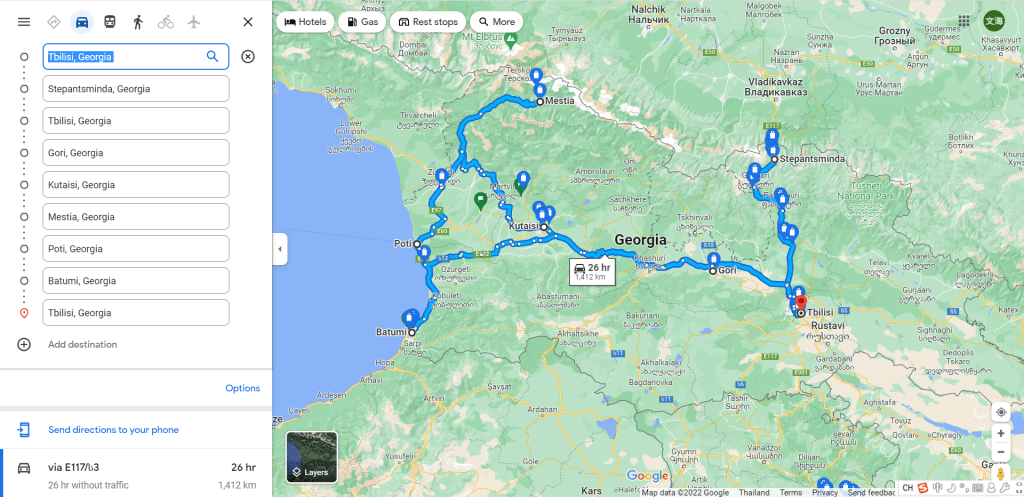Choose the flights travel mode icon
Viewport: 1024px width, 497px height.
[x=193, y=22]
